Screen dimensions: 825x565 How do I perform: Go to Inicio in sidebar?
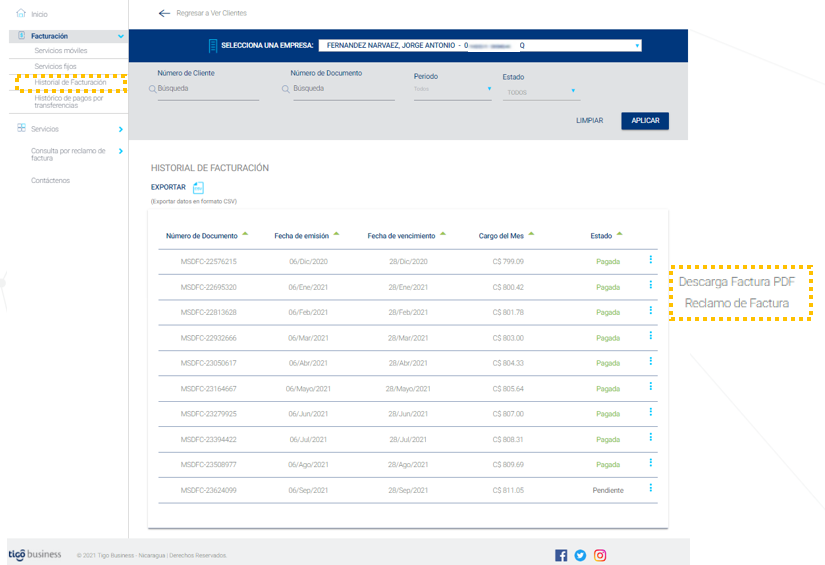[x=39, y=14]
